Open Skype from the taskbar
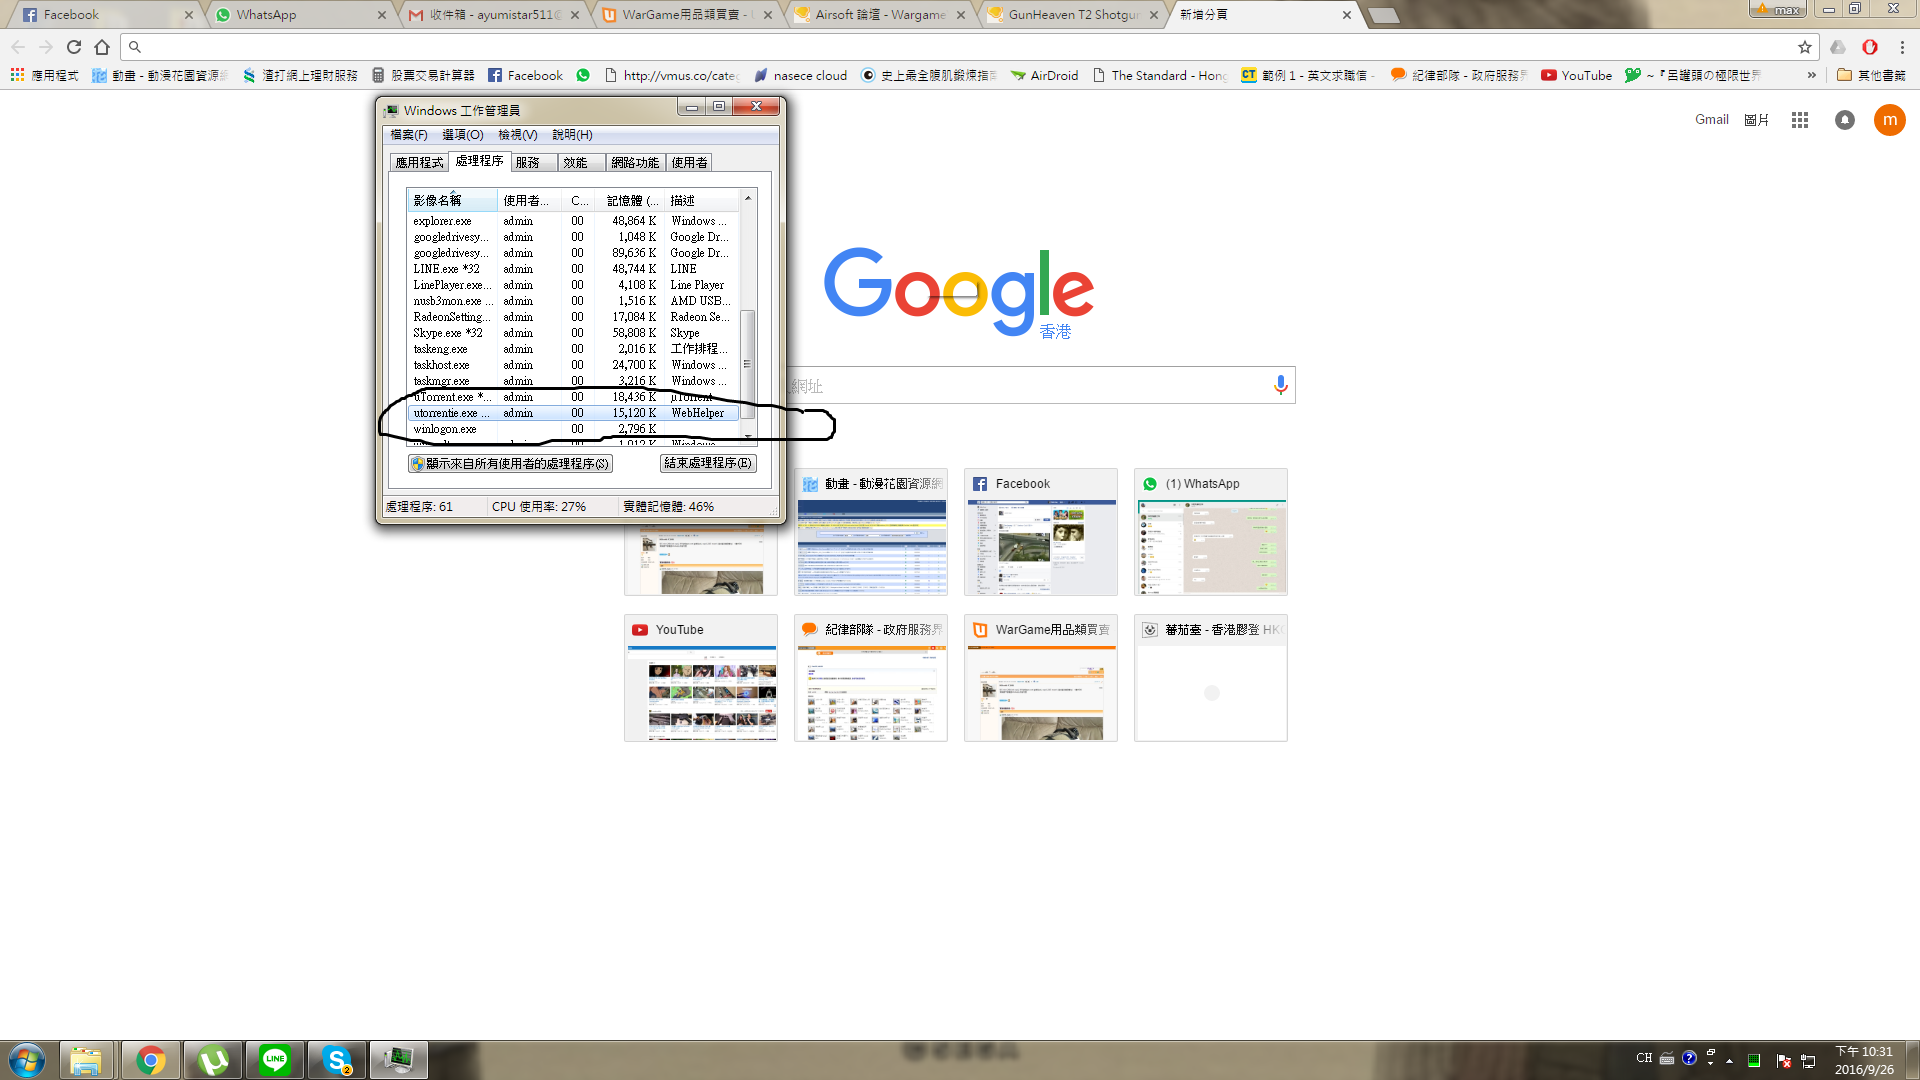Viewport: 1920px width, 1080px height. pyautogui.click(x=337, y=1060)
